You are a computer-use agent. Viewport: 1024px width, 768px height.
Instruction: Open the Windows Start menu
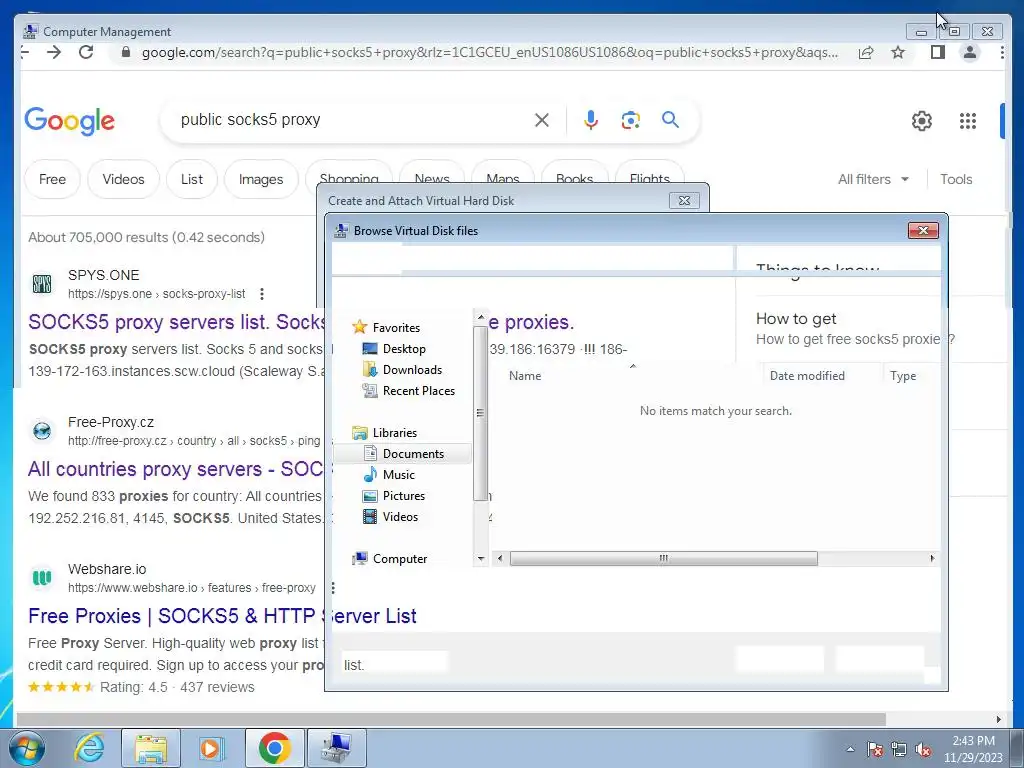click(27, 749)
